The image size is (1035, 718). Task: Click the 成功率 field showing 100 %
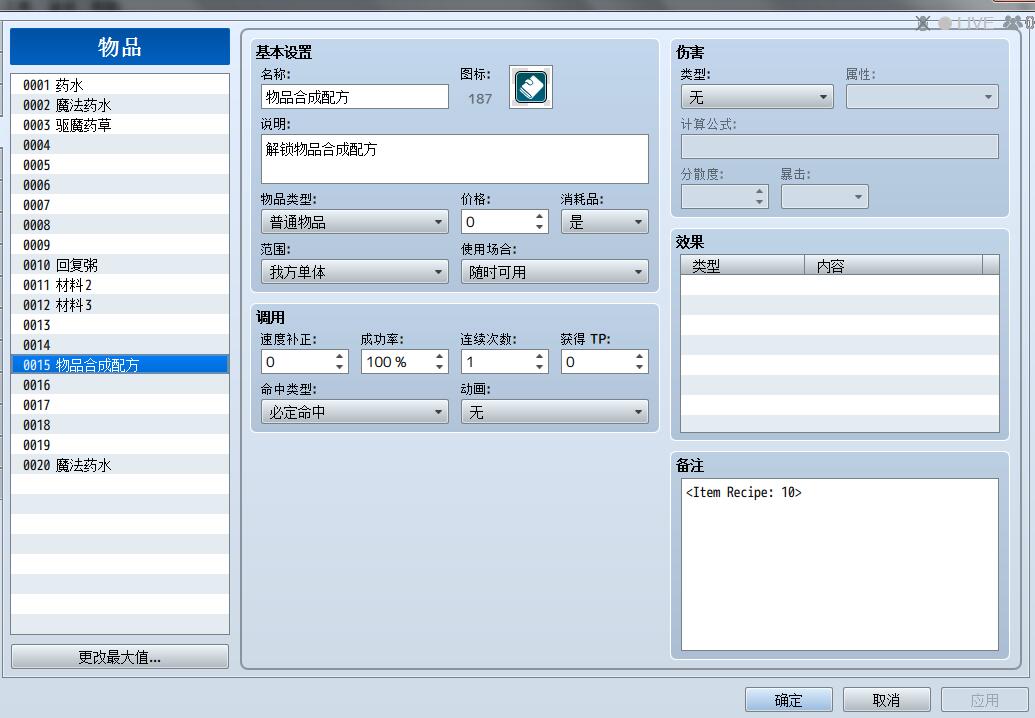click(404, 362)
